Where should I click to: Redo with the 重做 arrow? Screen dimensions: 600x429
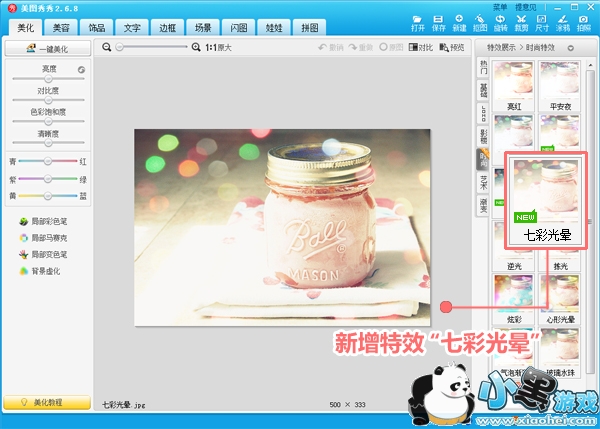[x=360, y=47]
